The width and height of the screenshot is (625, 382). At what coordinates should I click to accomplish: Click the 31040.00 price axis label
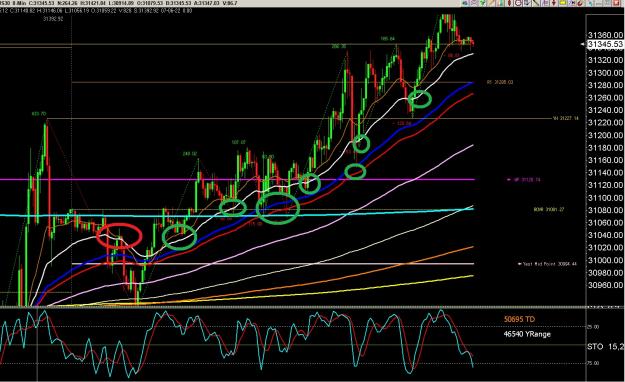(605, 235)
